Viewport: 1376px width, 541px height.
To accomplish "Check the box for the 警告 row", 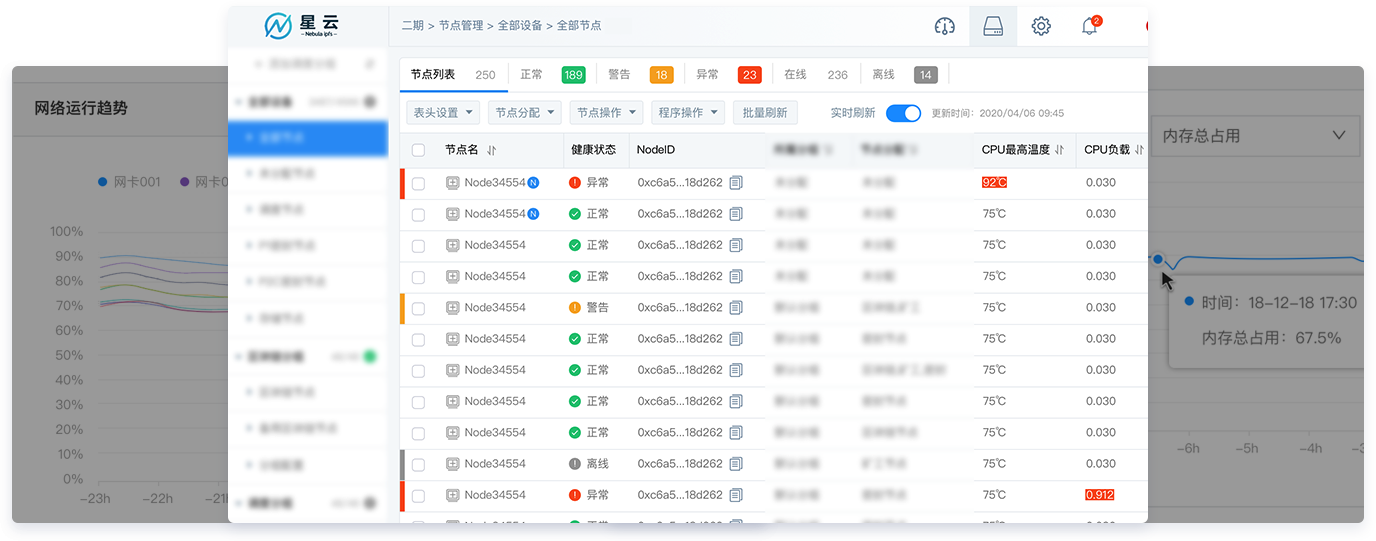I will (x=418, y=309).
